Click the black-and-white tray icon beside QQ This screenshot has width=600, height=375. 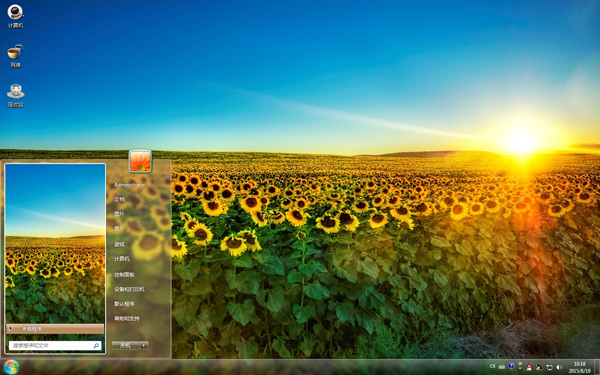pos(539,367)
